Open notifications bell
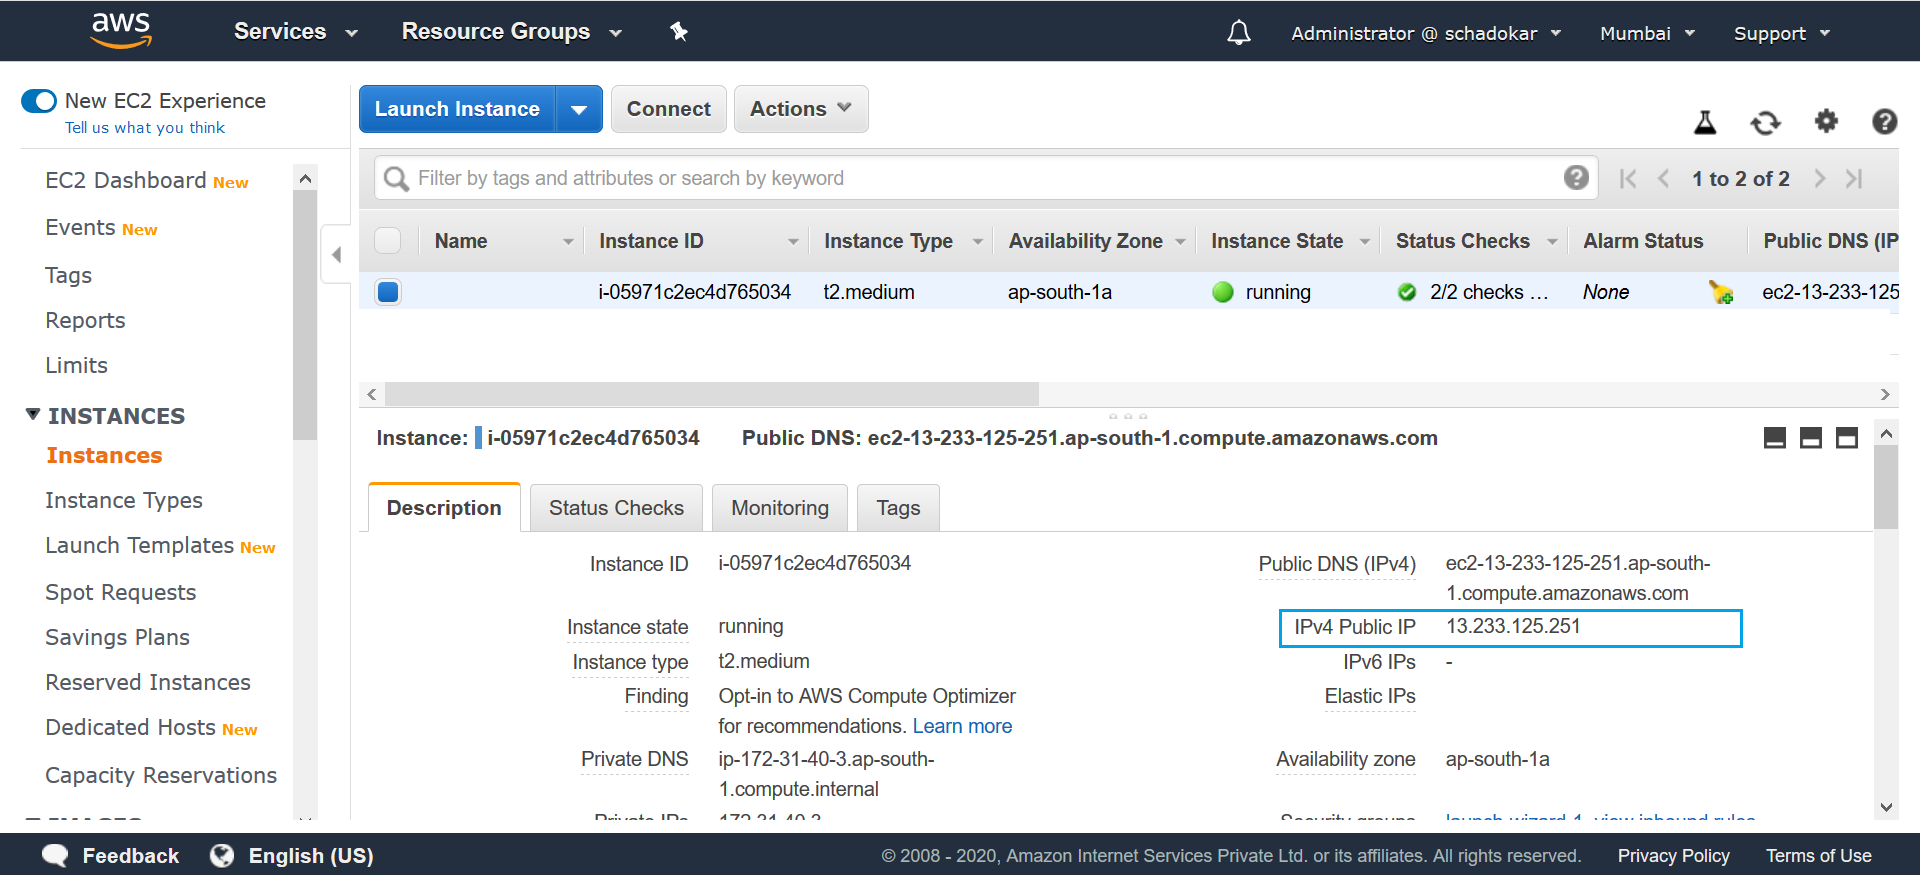 tap(1239, 33)
